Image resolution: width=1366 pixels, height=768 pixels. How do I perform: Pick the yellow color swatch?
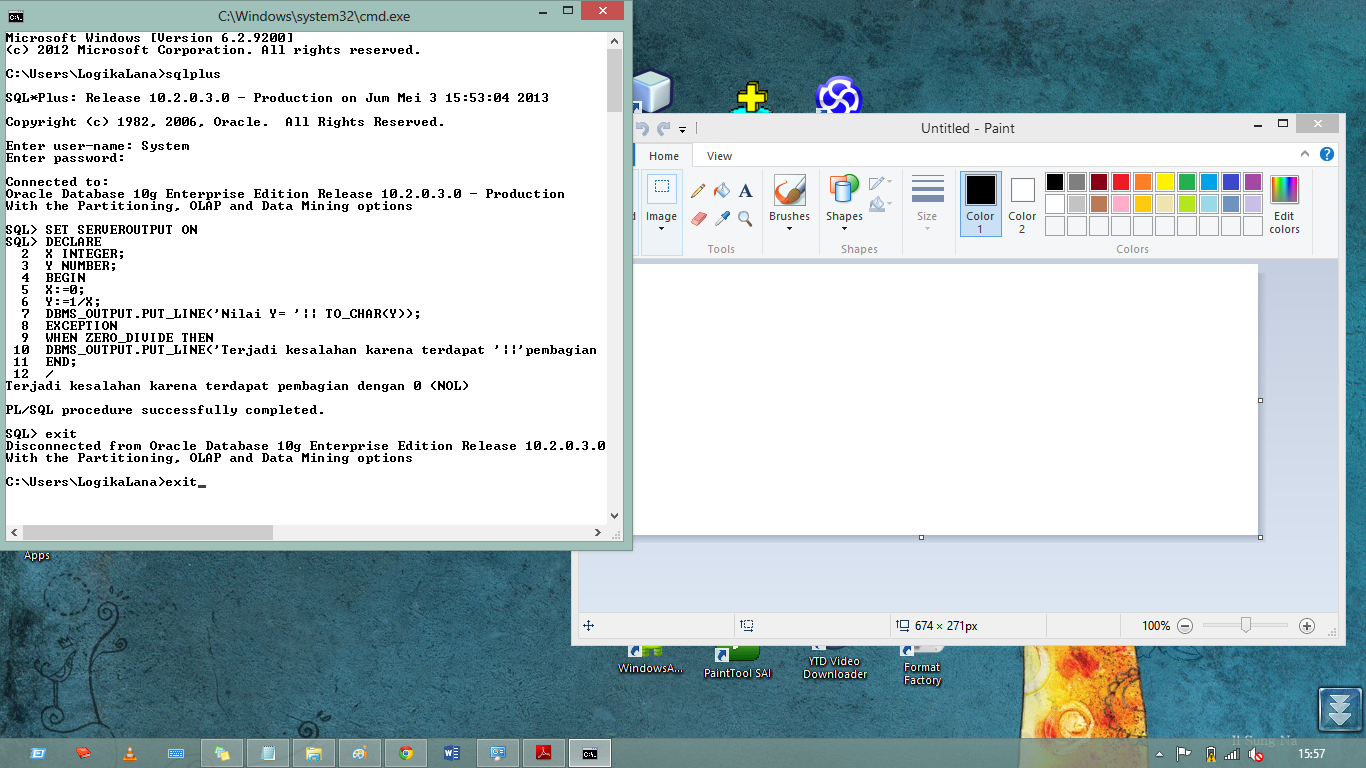pyautogui.click(x=1165, y=182)
